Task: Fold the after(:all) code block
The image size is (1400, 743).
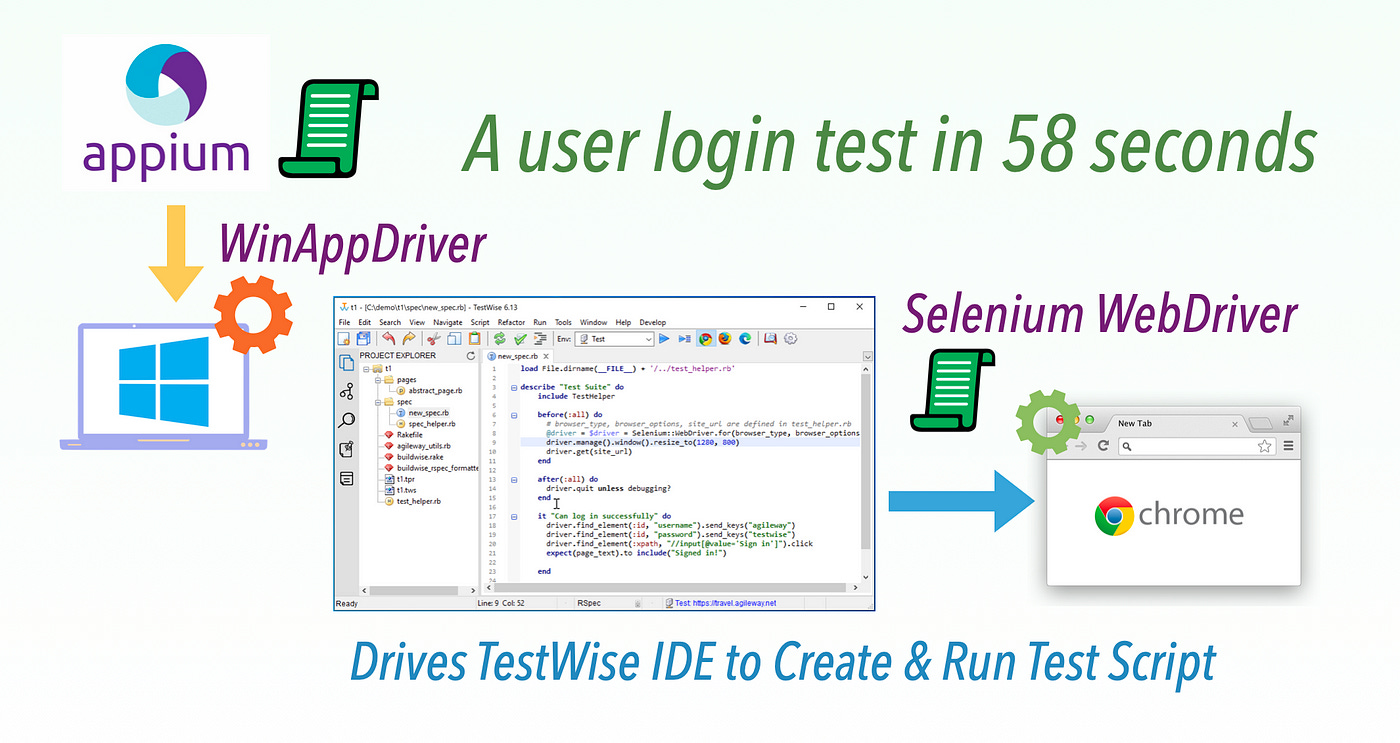Action: pyautogui.click(x=513, y=479)
